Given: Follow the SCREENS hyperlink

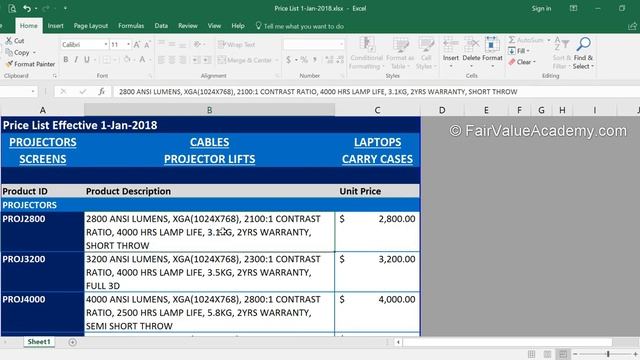Looking at the screenshot, I should 43,159.
